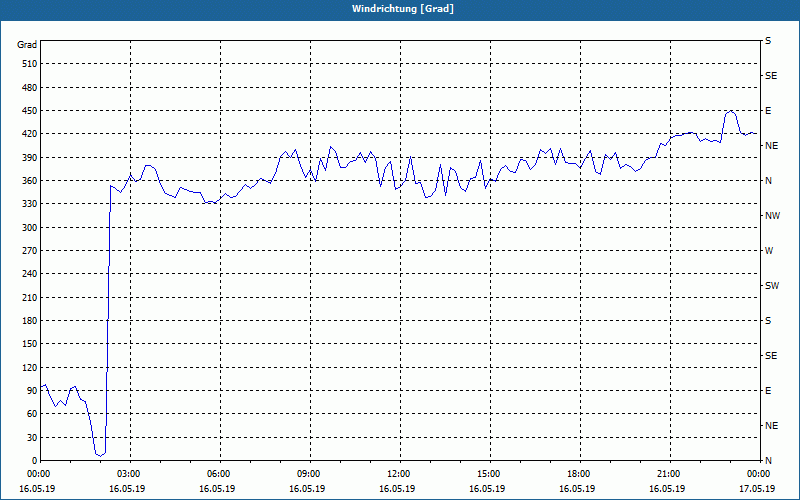The height and width of the screenshot is (500, 800).
Task: Select the topmost S compass label
Action: [768, 41]
